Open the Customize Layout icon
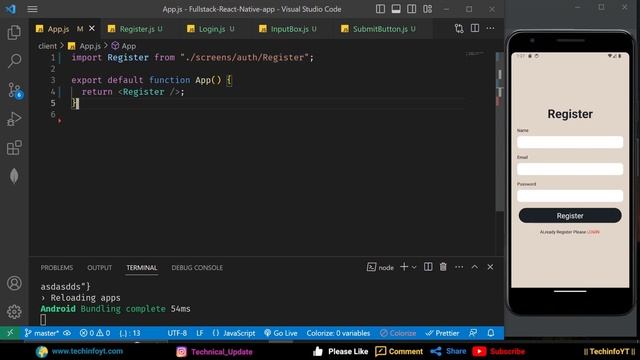Image resolution: width=640 pixels, height=360 pixels. 427,9
